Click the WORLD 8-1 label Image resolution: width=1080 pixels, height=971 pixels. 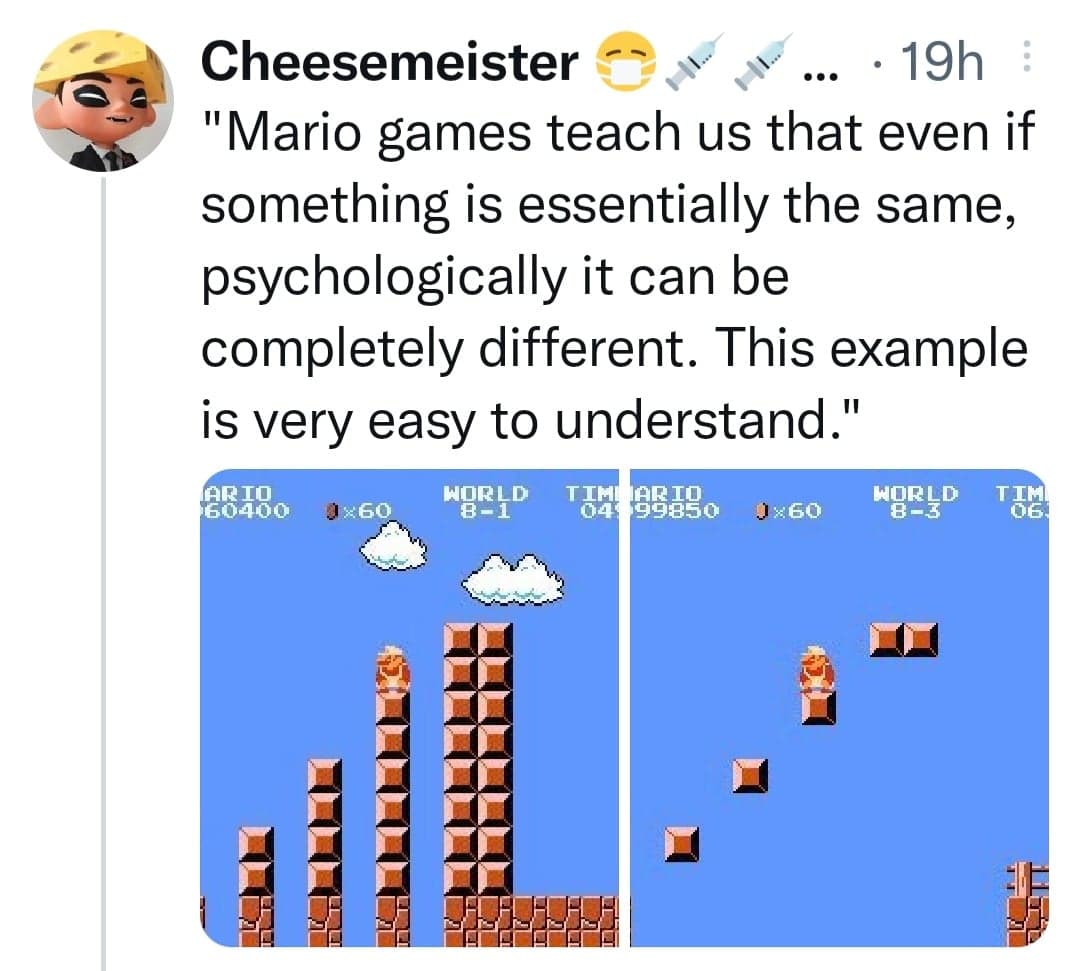(x=486, y=501)
